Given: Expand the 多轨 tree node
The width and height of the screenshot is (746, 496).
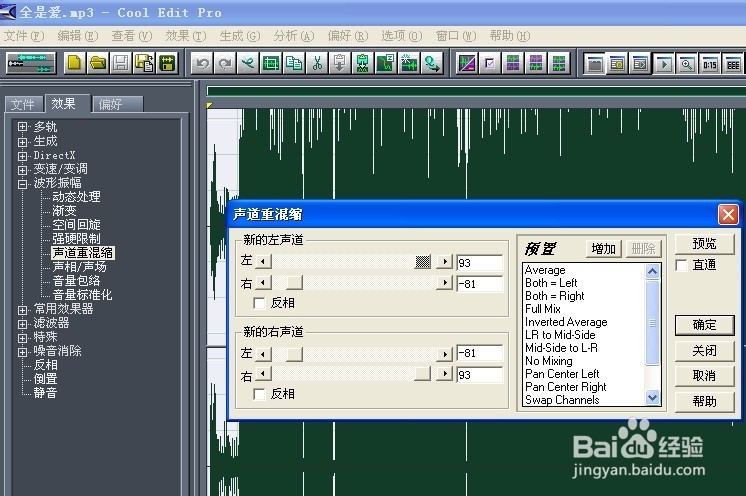Looking at the screenshot, I should point(22,126).
